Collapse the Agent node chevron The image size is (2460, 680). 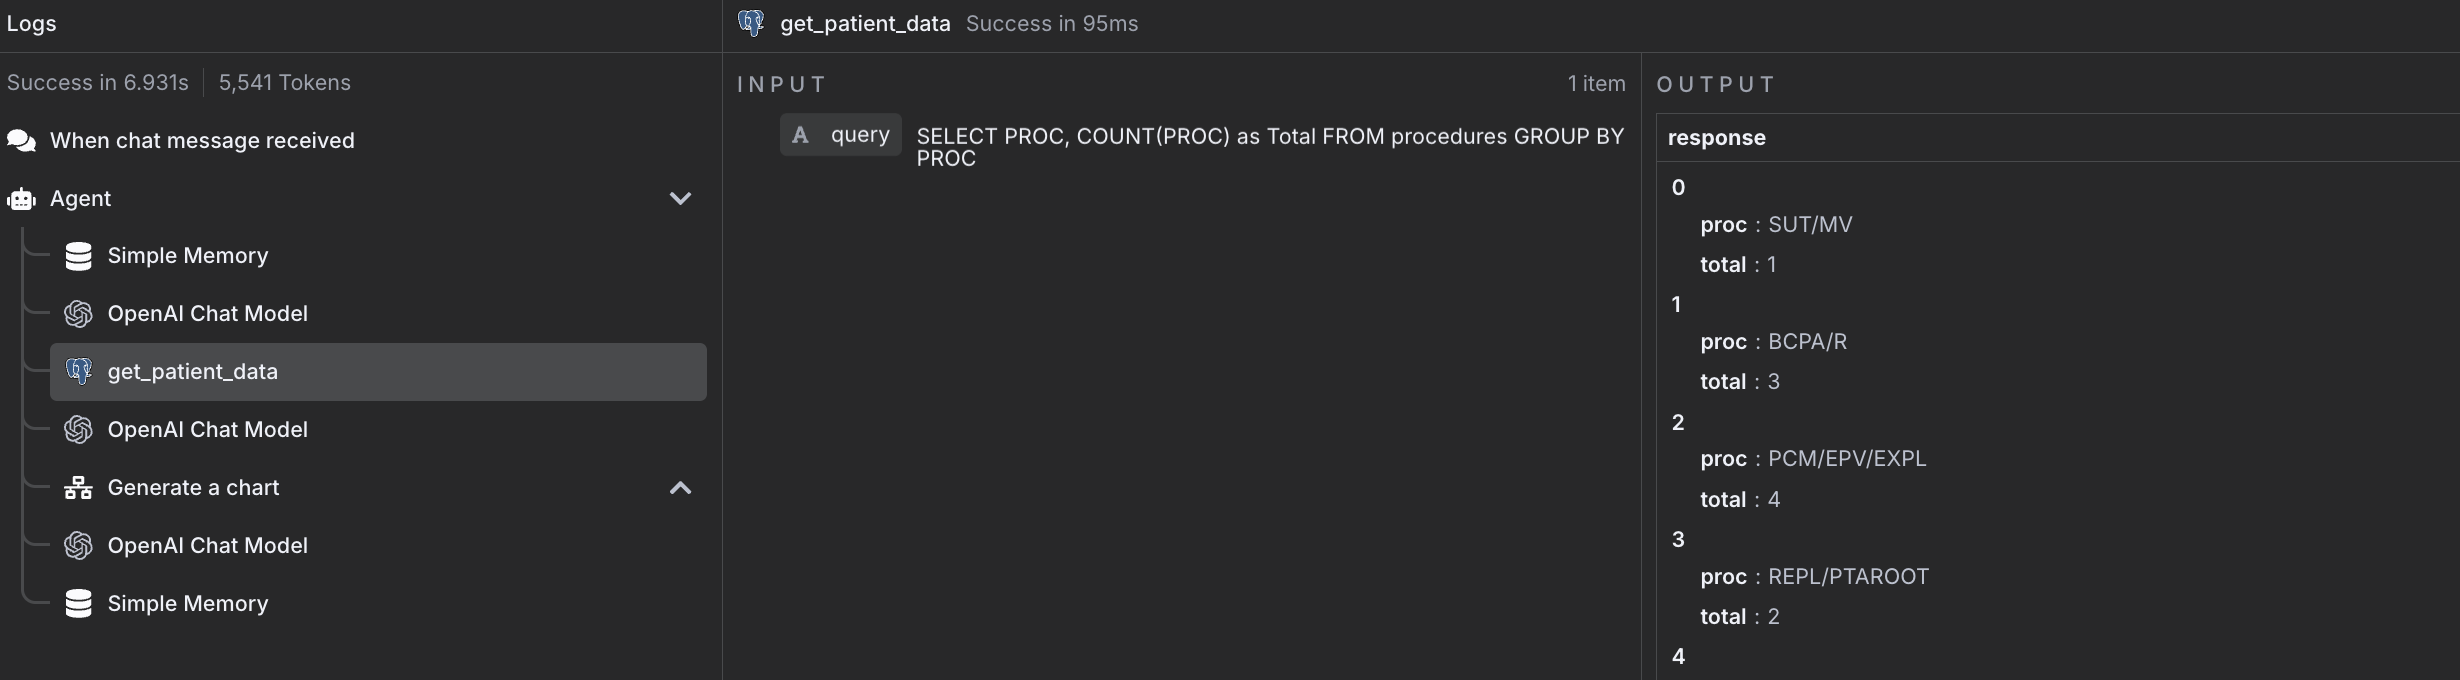680,198
